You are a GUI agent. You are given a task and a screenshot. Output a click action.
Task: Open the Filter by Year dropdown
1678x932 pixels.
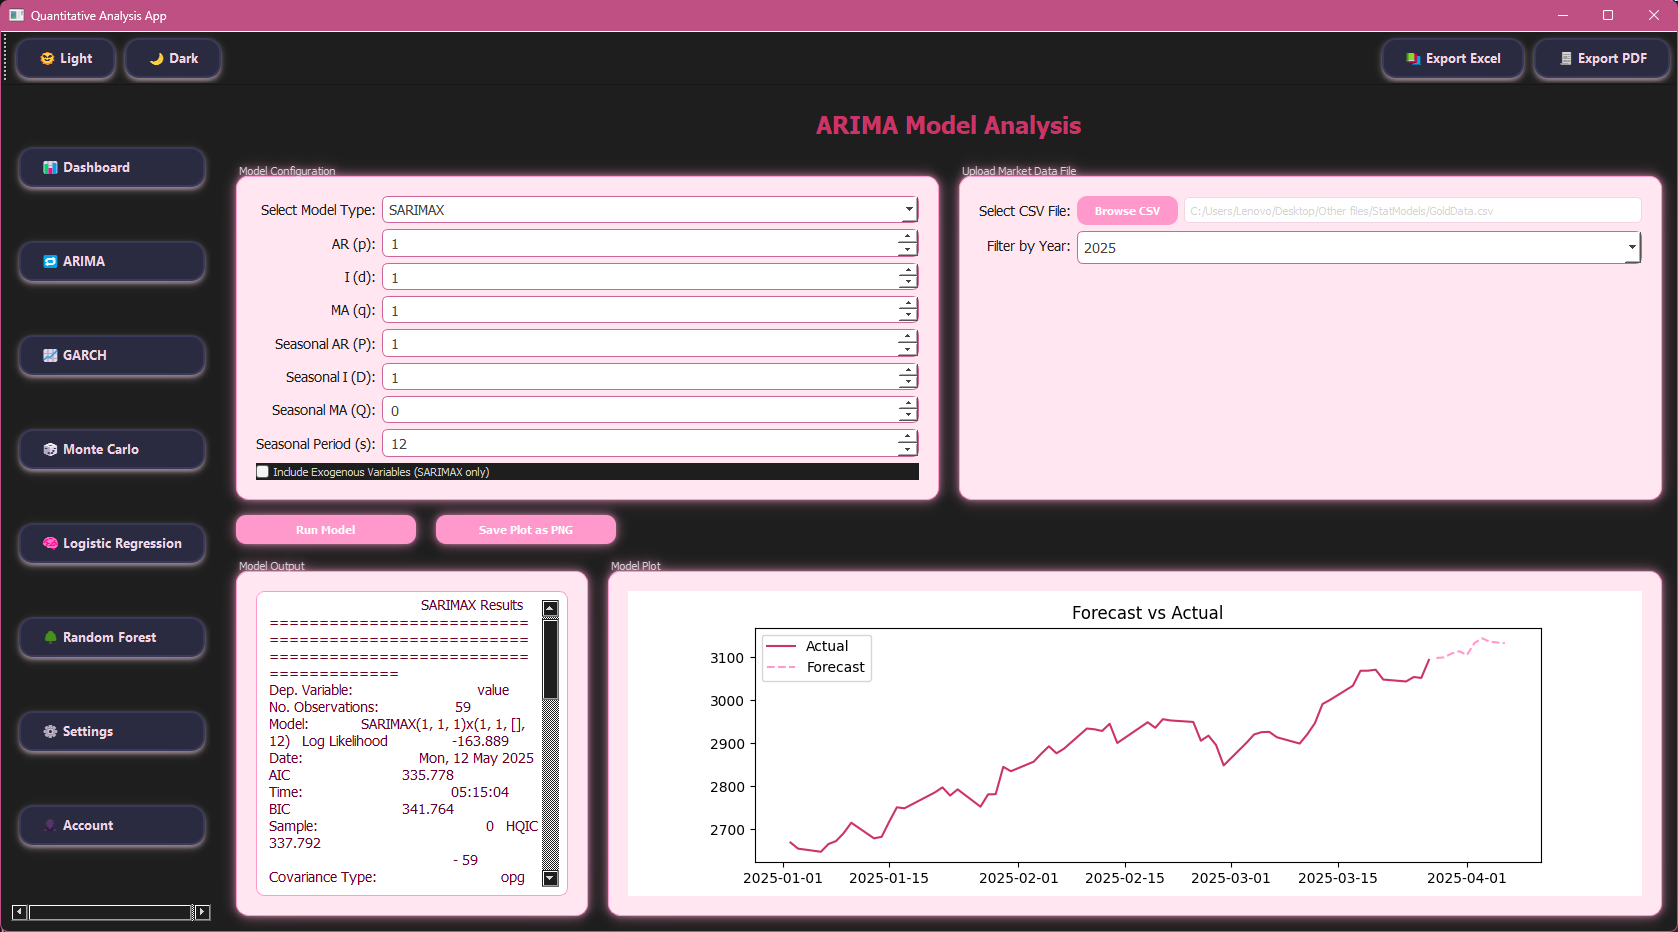1631,247
